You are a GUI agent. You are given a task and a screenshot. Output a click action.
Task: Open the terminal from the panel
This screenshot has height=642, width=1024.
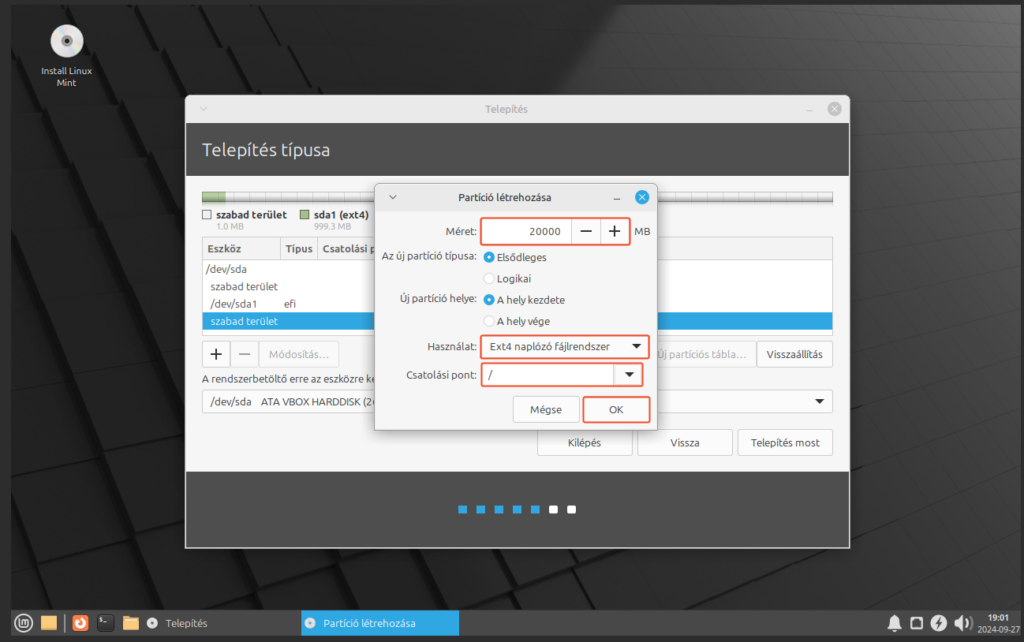click(x=105, y=623)
